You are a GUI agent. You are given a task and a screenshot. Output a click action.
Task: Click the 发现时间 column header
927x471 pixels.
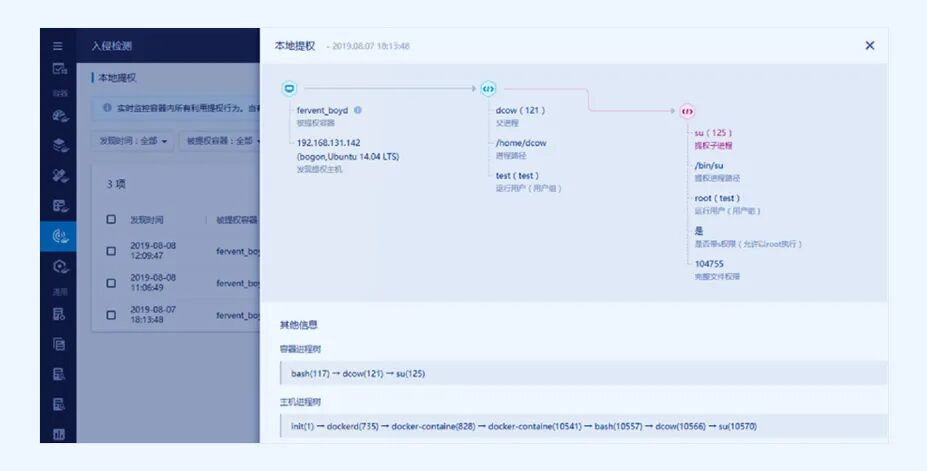[x=147, y=220]
